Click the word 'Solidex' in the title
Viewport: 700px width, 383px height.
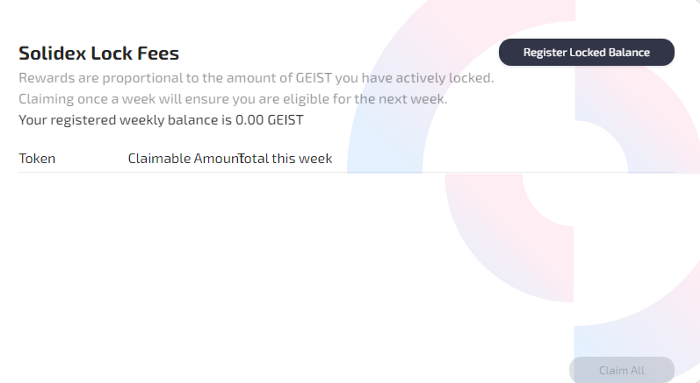(52, 53)
